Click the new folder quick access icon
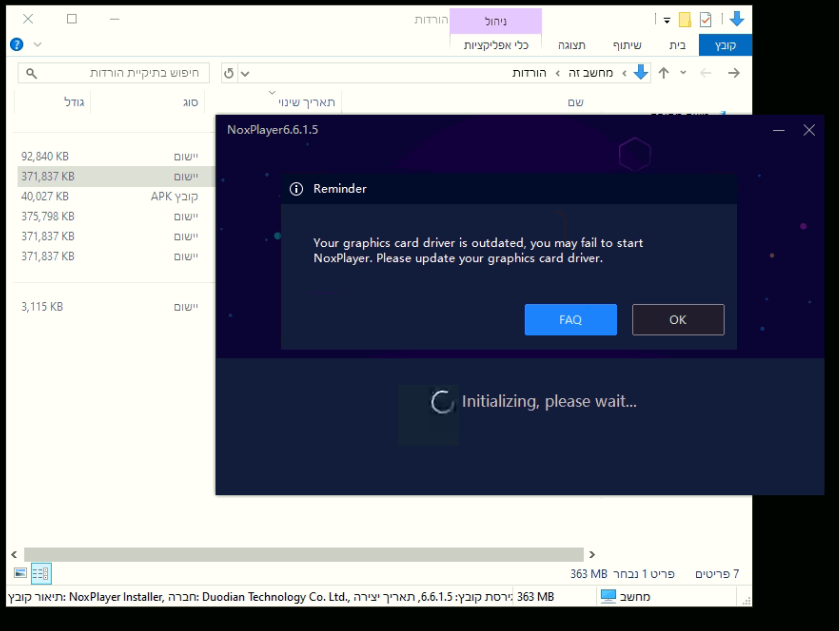 point(685,20)
